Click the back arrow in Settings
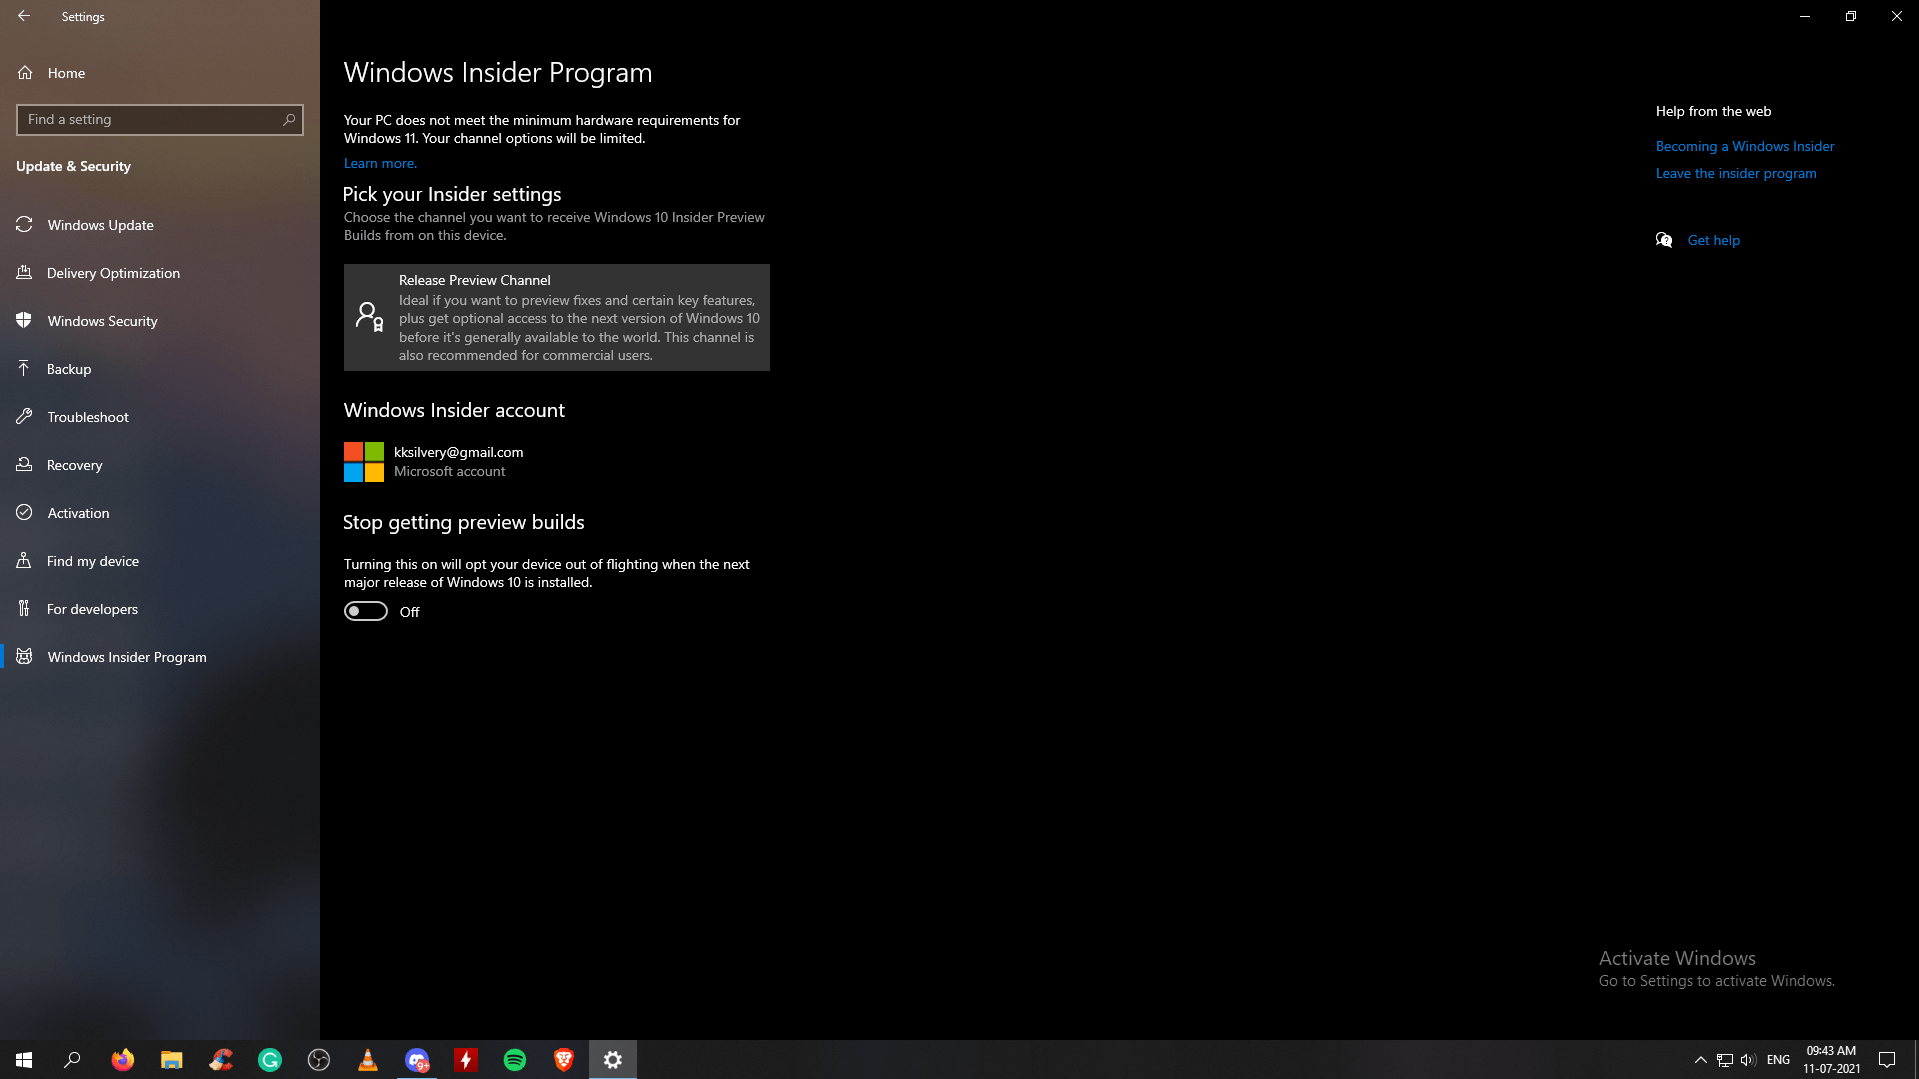 (x=24, y=16)
